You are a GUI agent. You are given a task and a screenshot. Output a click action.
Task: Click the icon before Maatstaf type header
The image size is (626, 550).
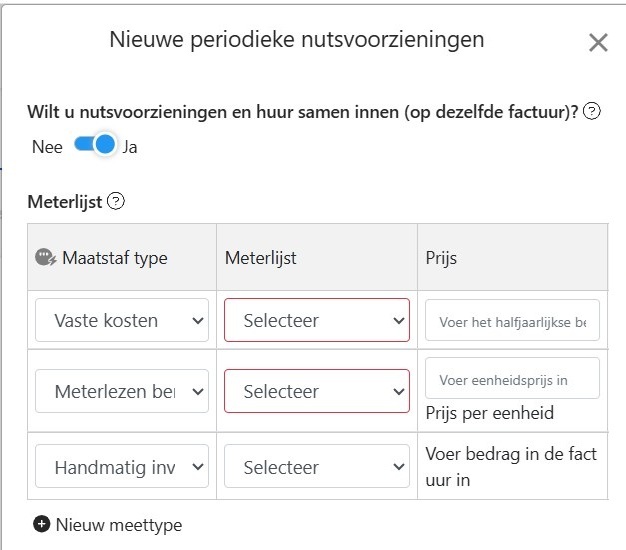pos(46,258)
